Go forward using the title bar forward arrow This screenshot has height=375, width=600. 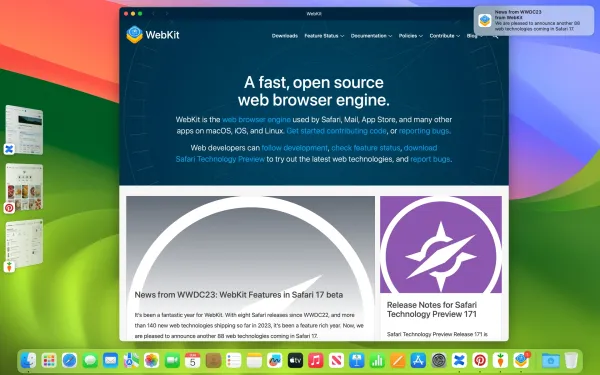click(167, 13)
